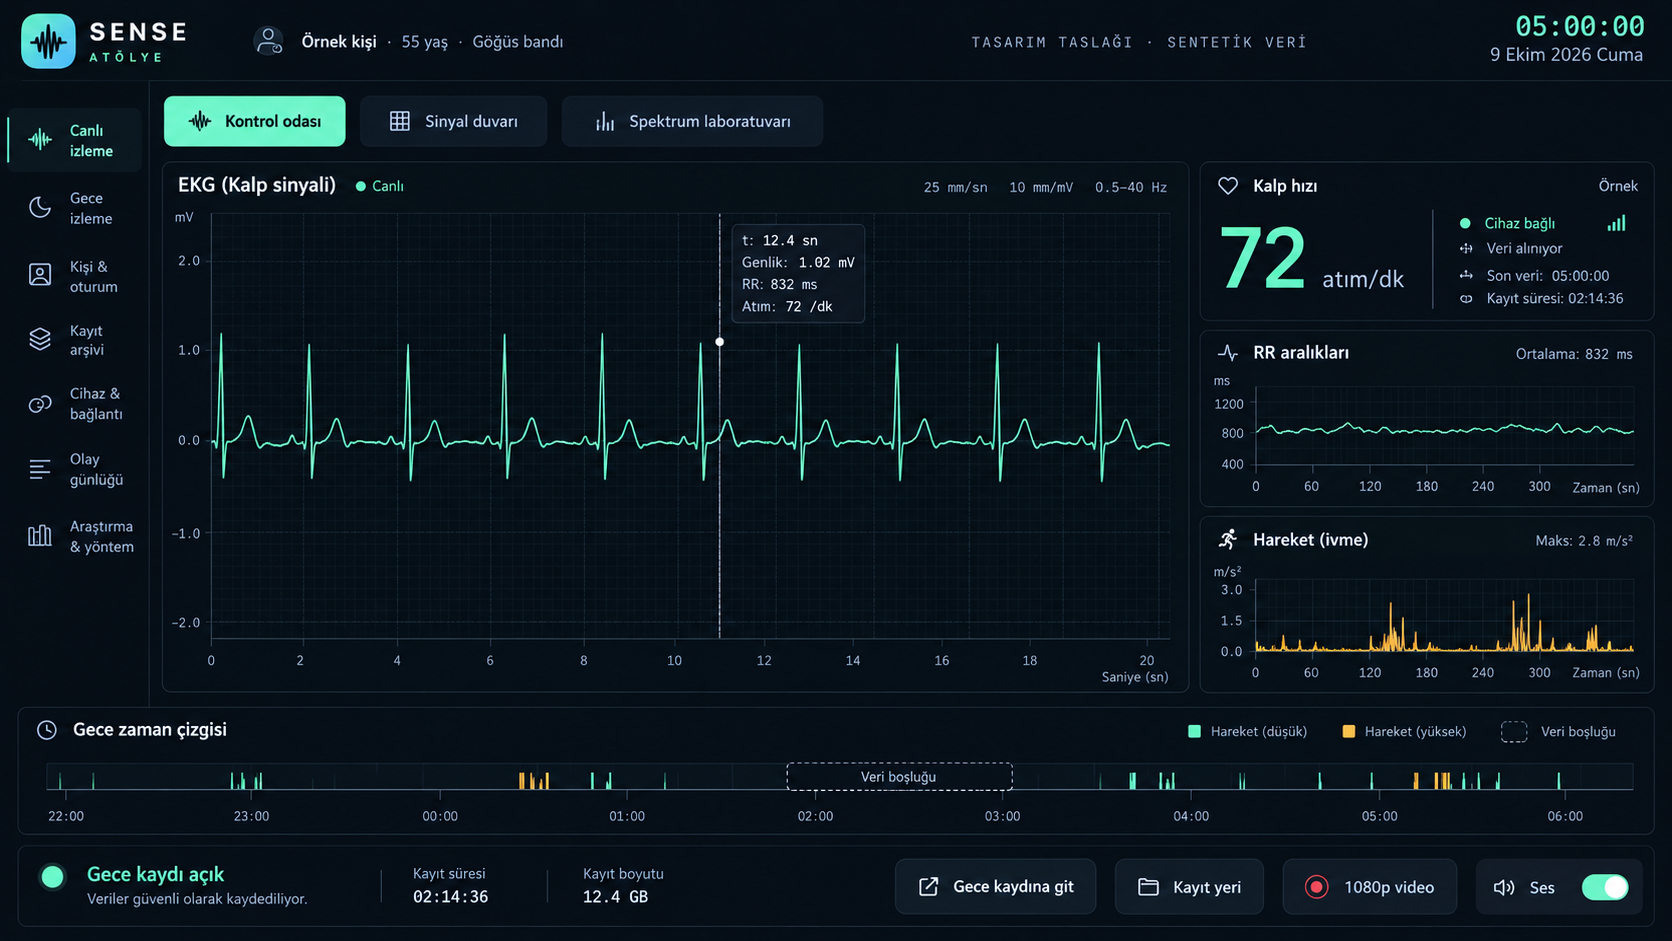
Task: Click the SENSE Atölye waveform logo
Action: (48, 41)
